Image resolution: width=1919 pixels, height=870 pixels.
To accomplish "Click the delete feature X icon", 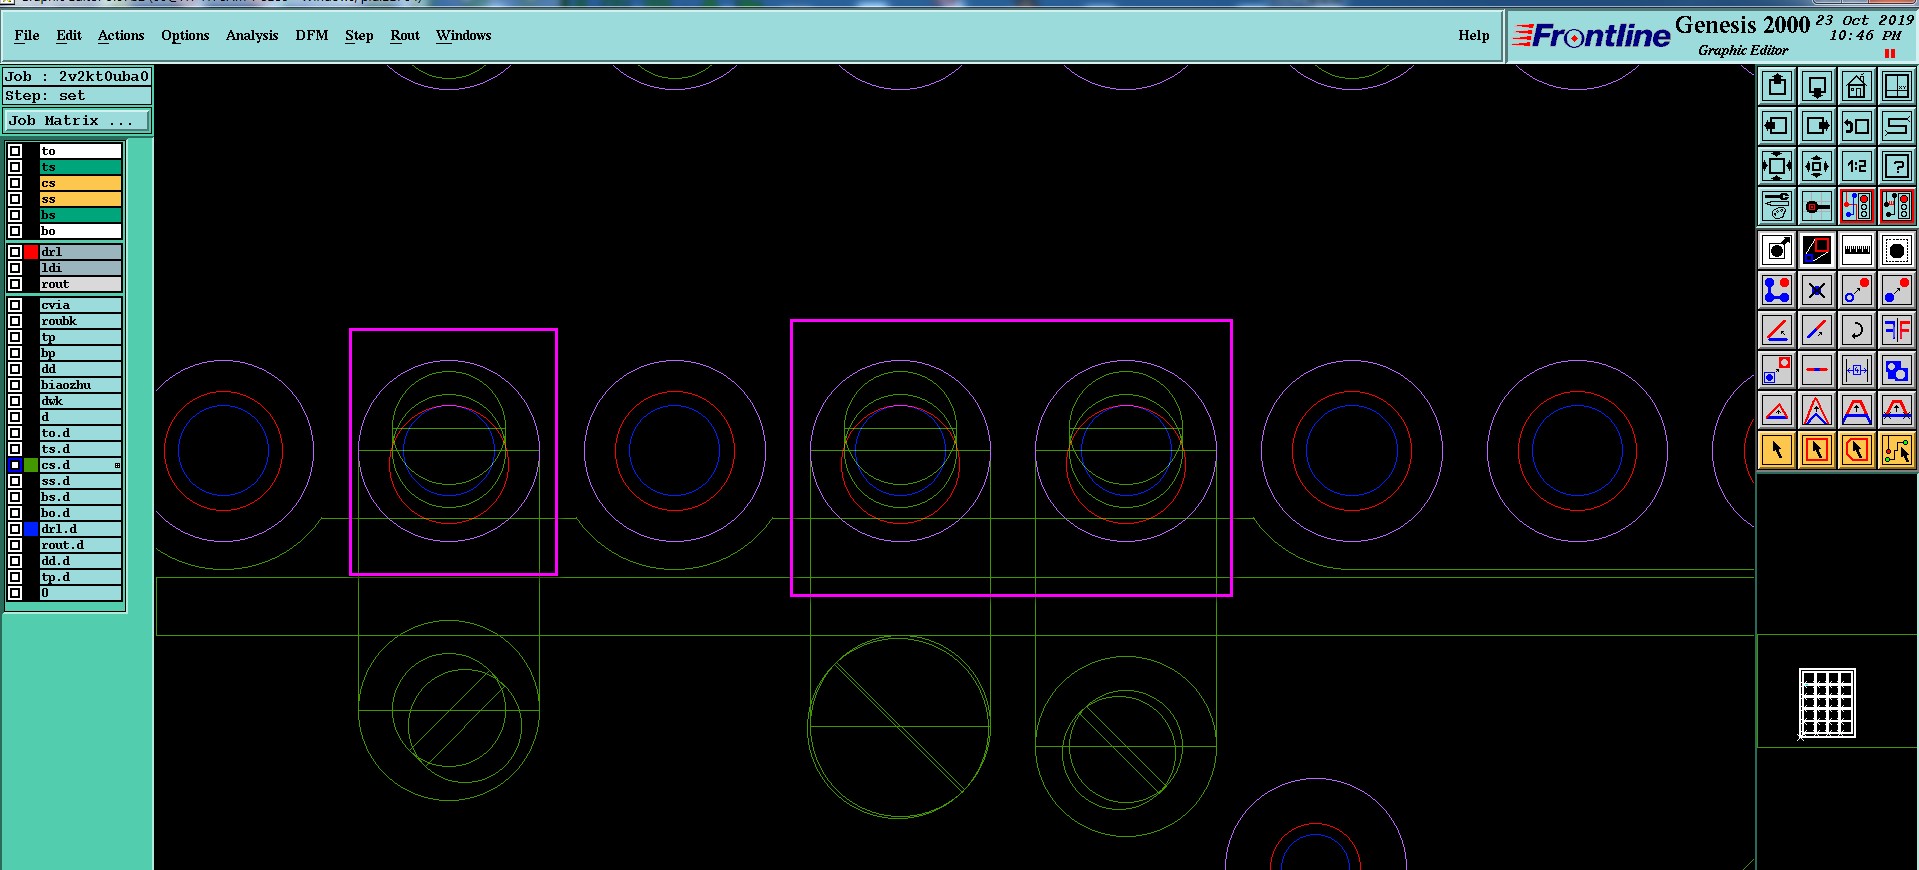I will [1817, 290].
